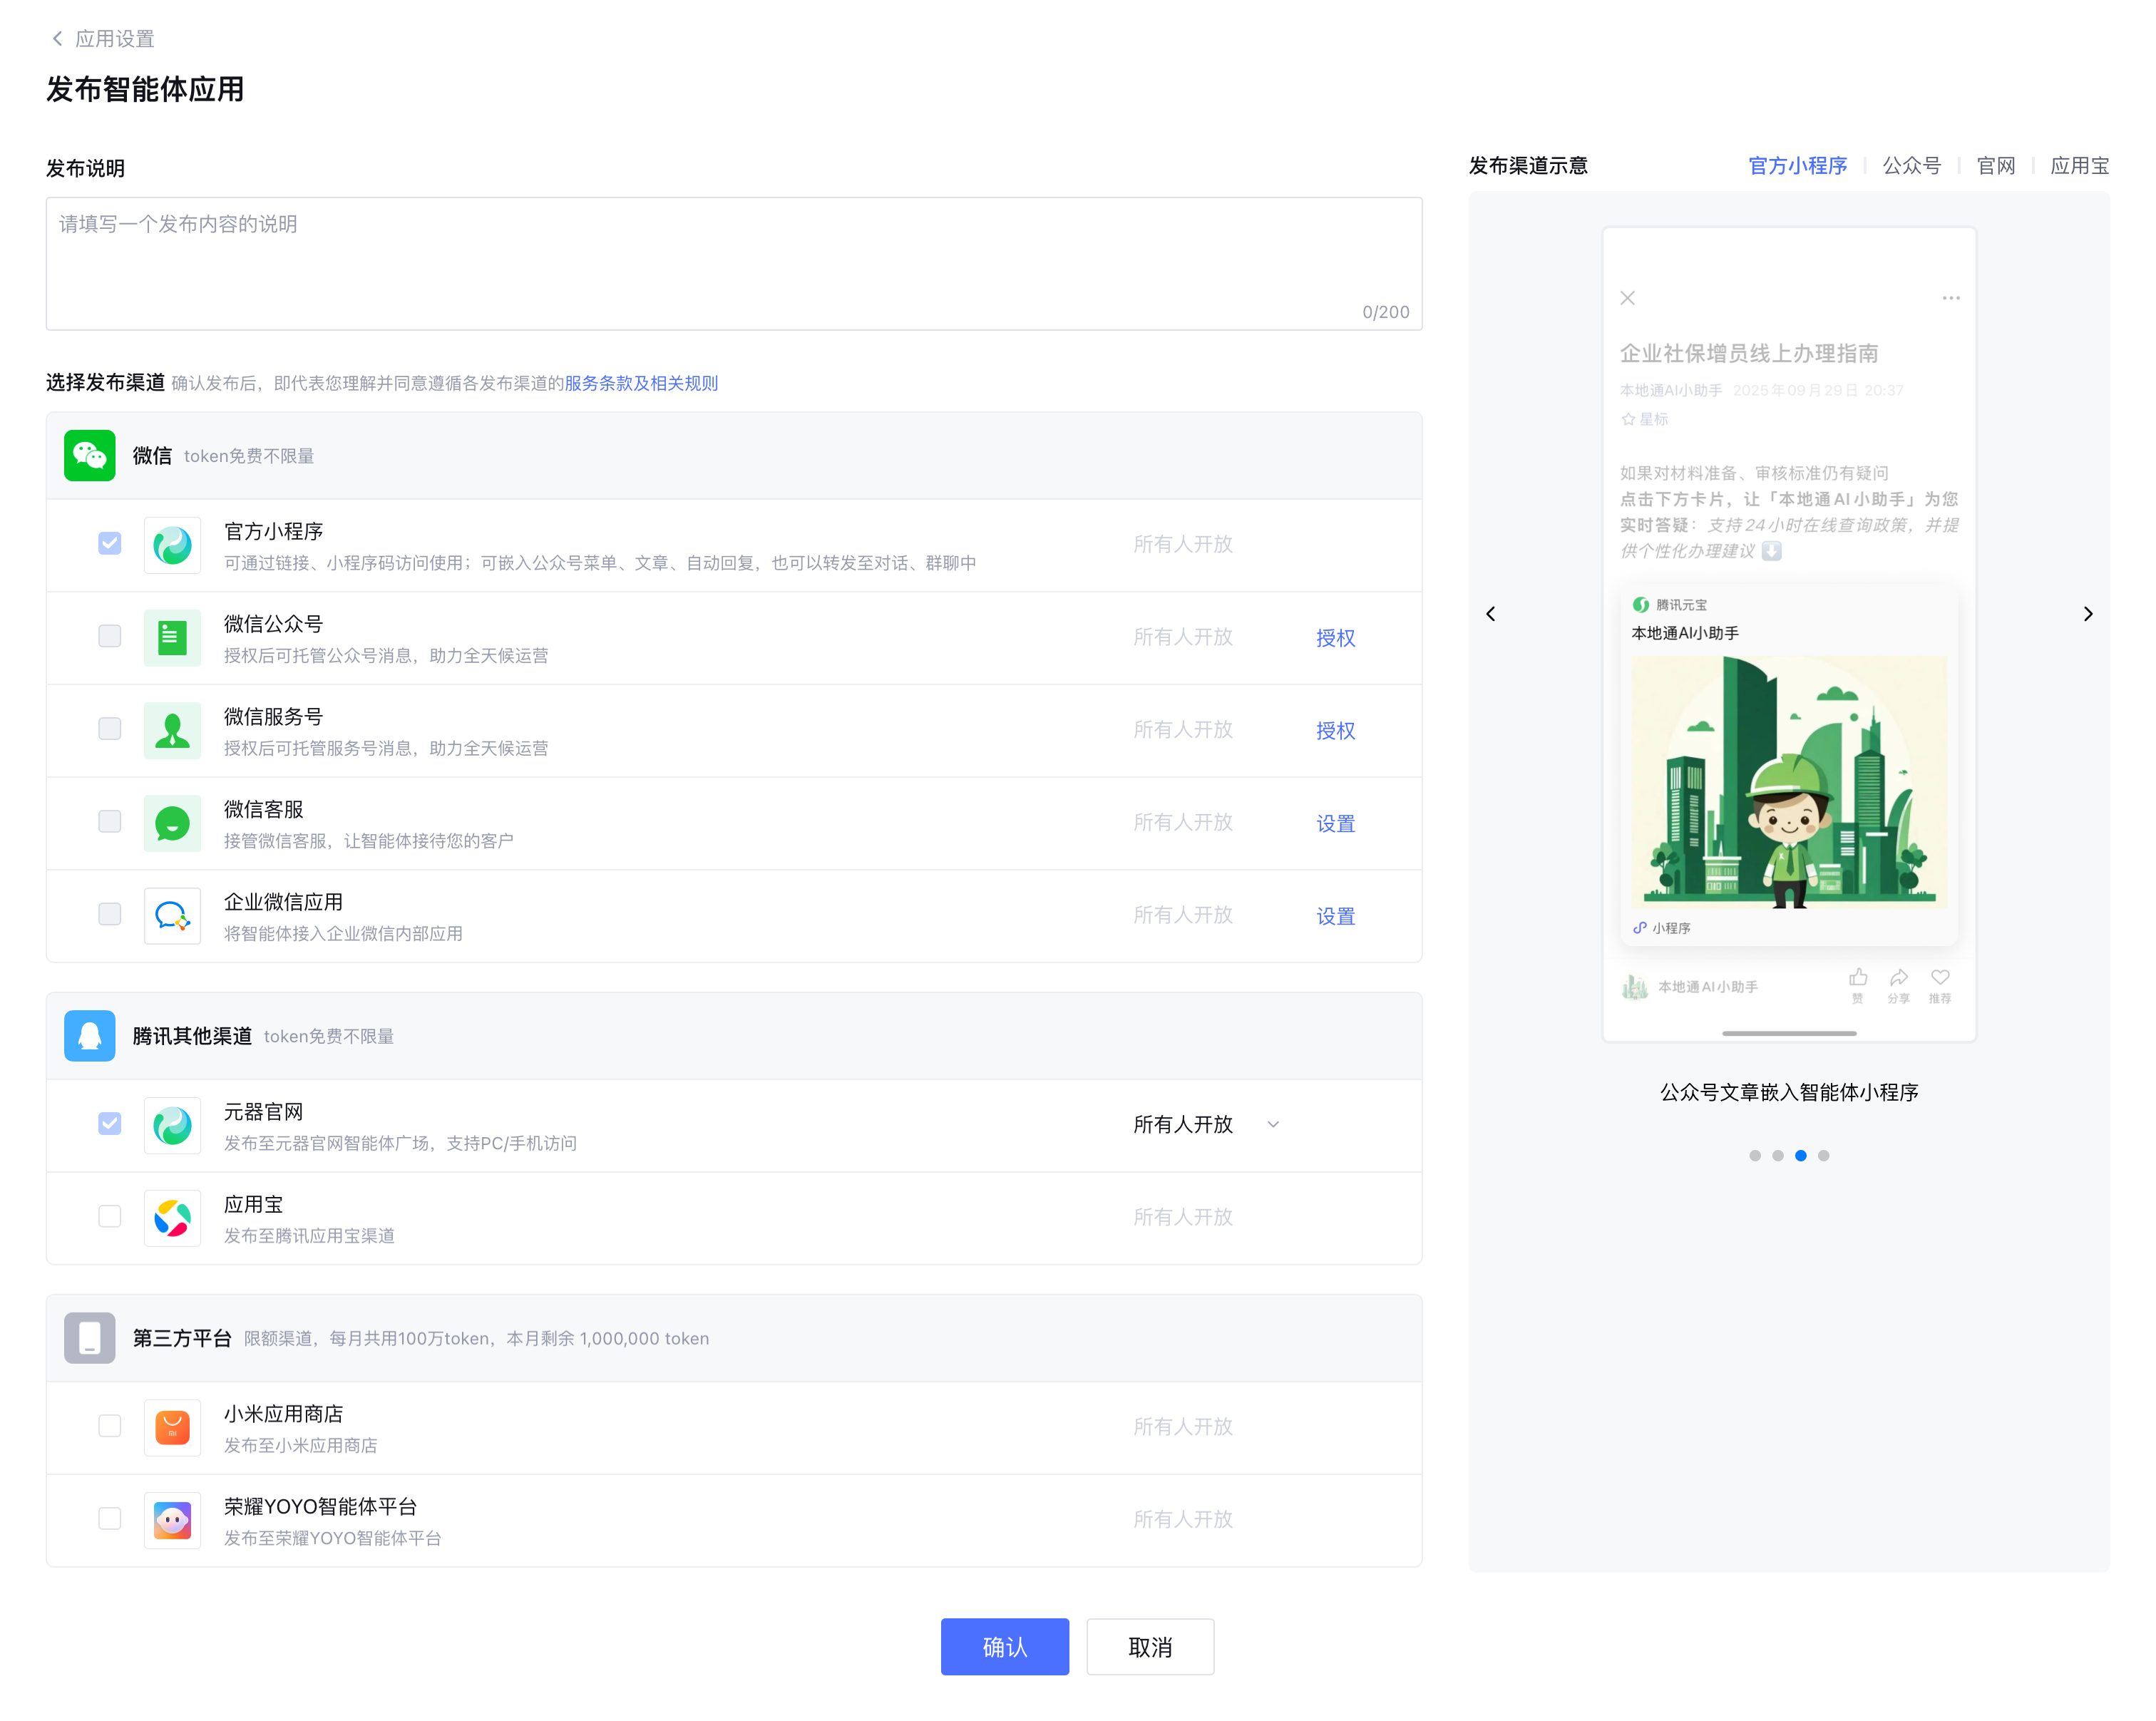Select the fourth carousel dot
The height and width of the screenshot is (1721, 2156).
[1823, 1156]
